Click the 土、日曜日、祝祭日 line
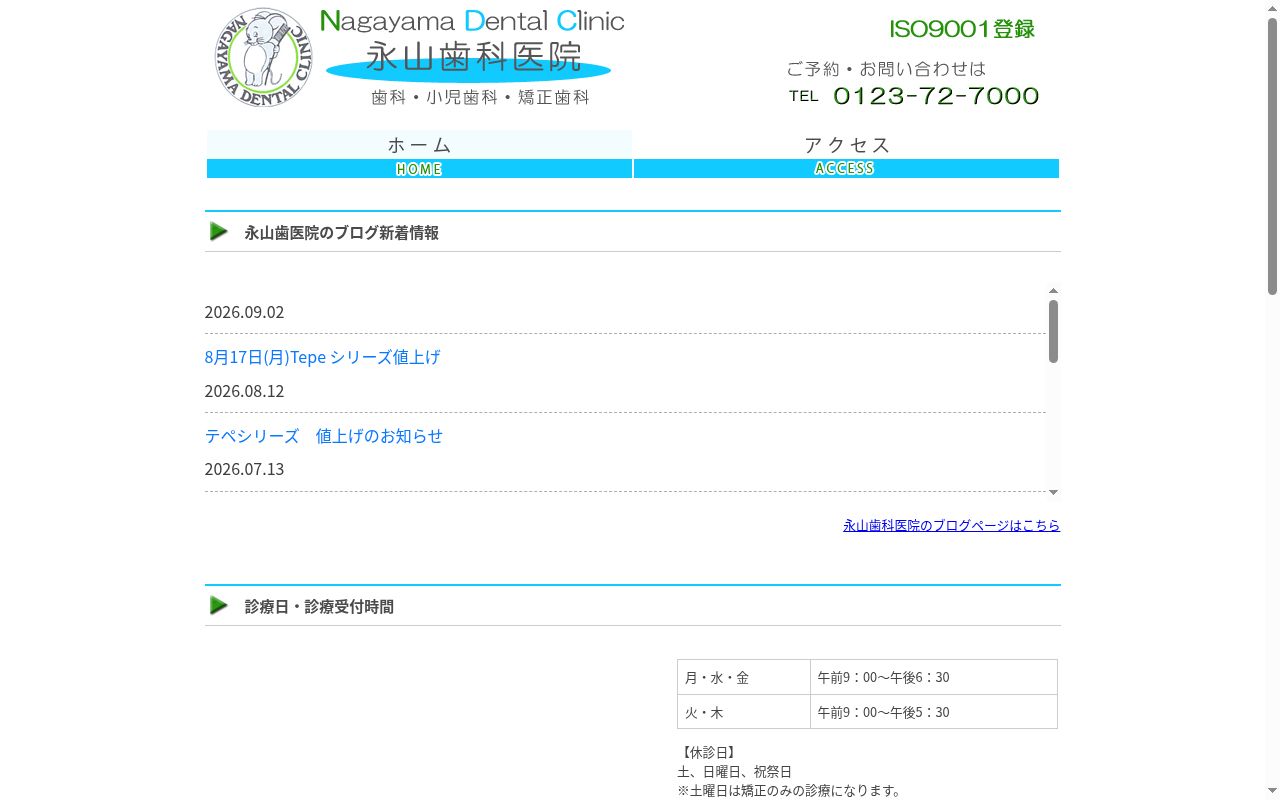1280x800 pixels. [x=734, y=772]
